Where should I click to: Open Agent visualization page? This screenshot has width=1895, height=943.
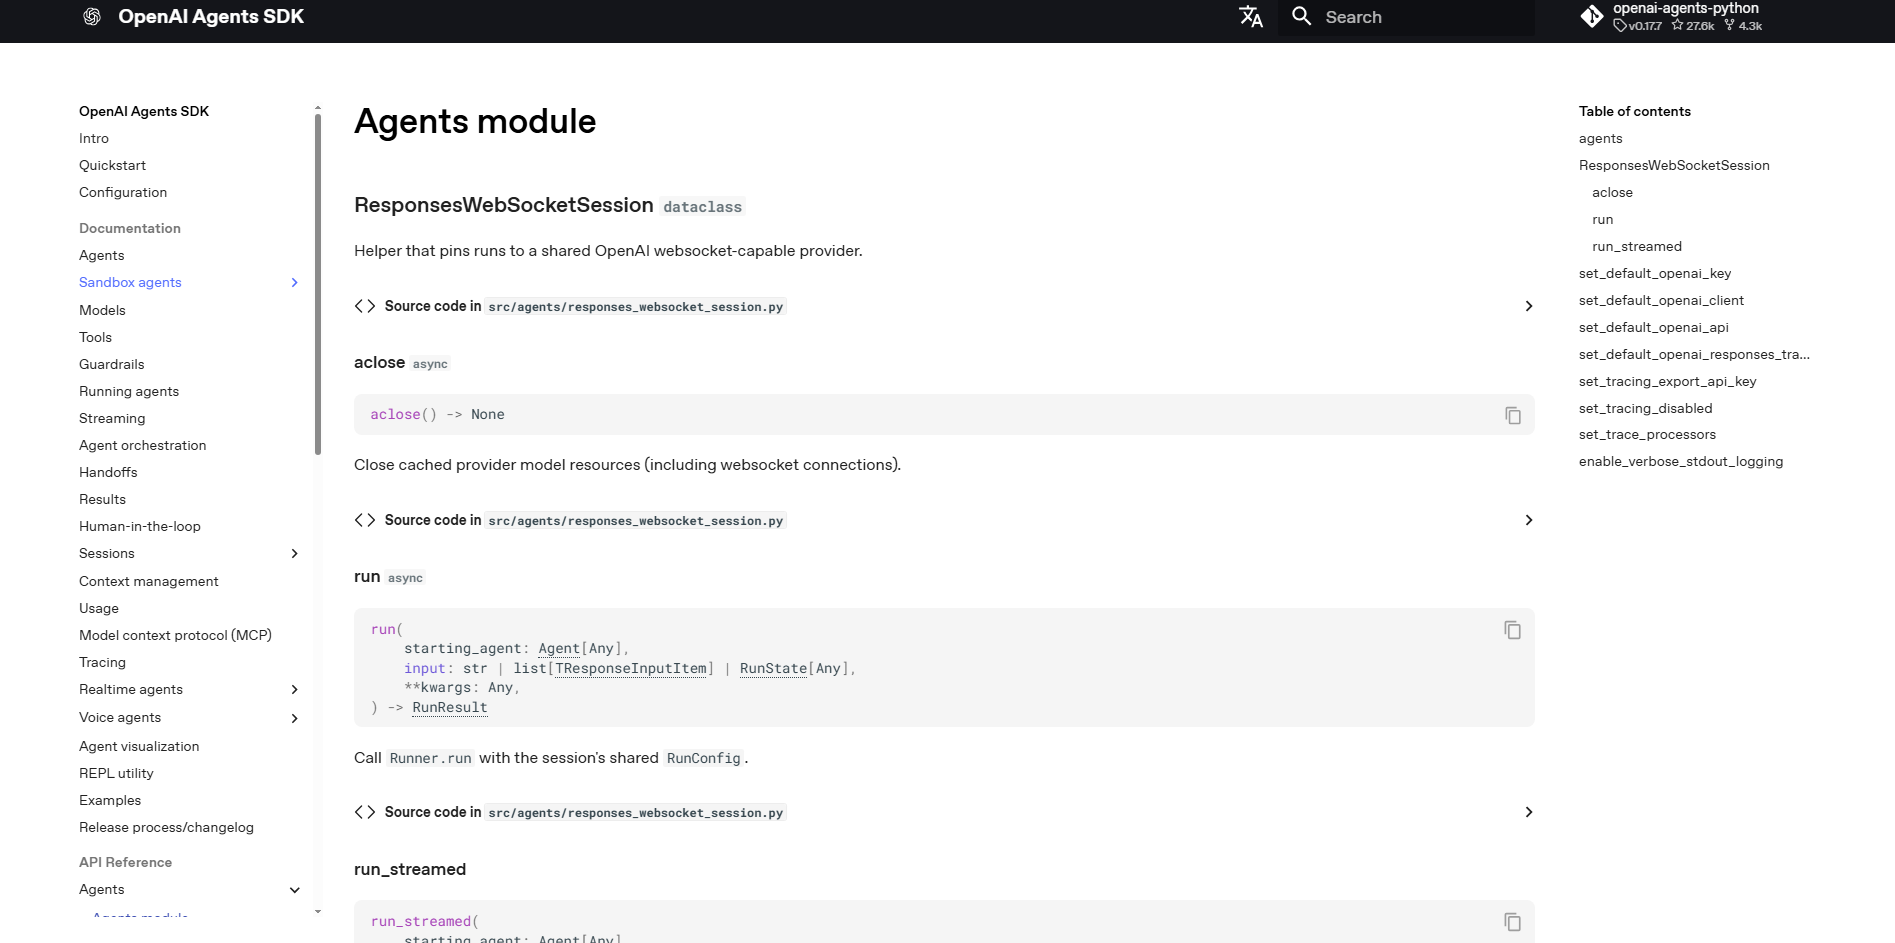coord(139,747)
